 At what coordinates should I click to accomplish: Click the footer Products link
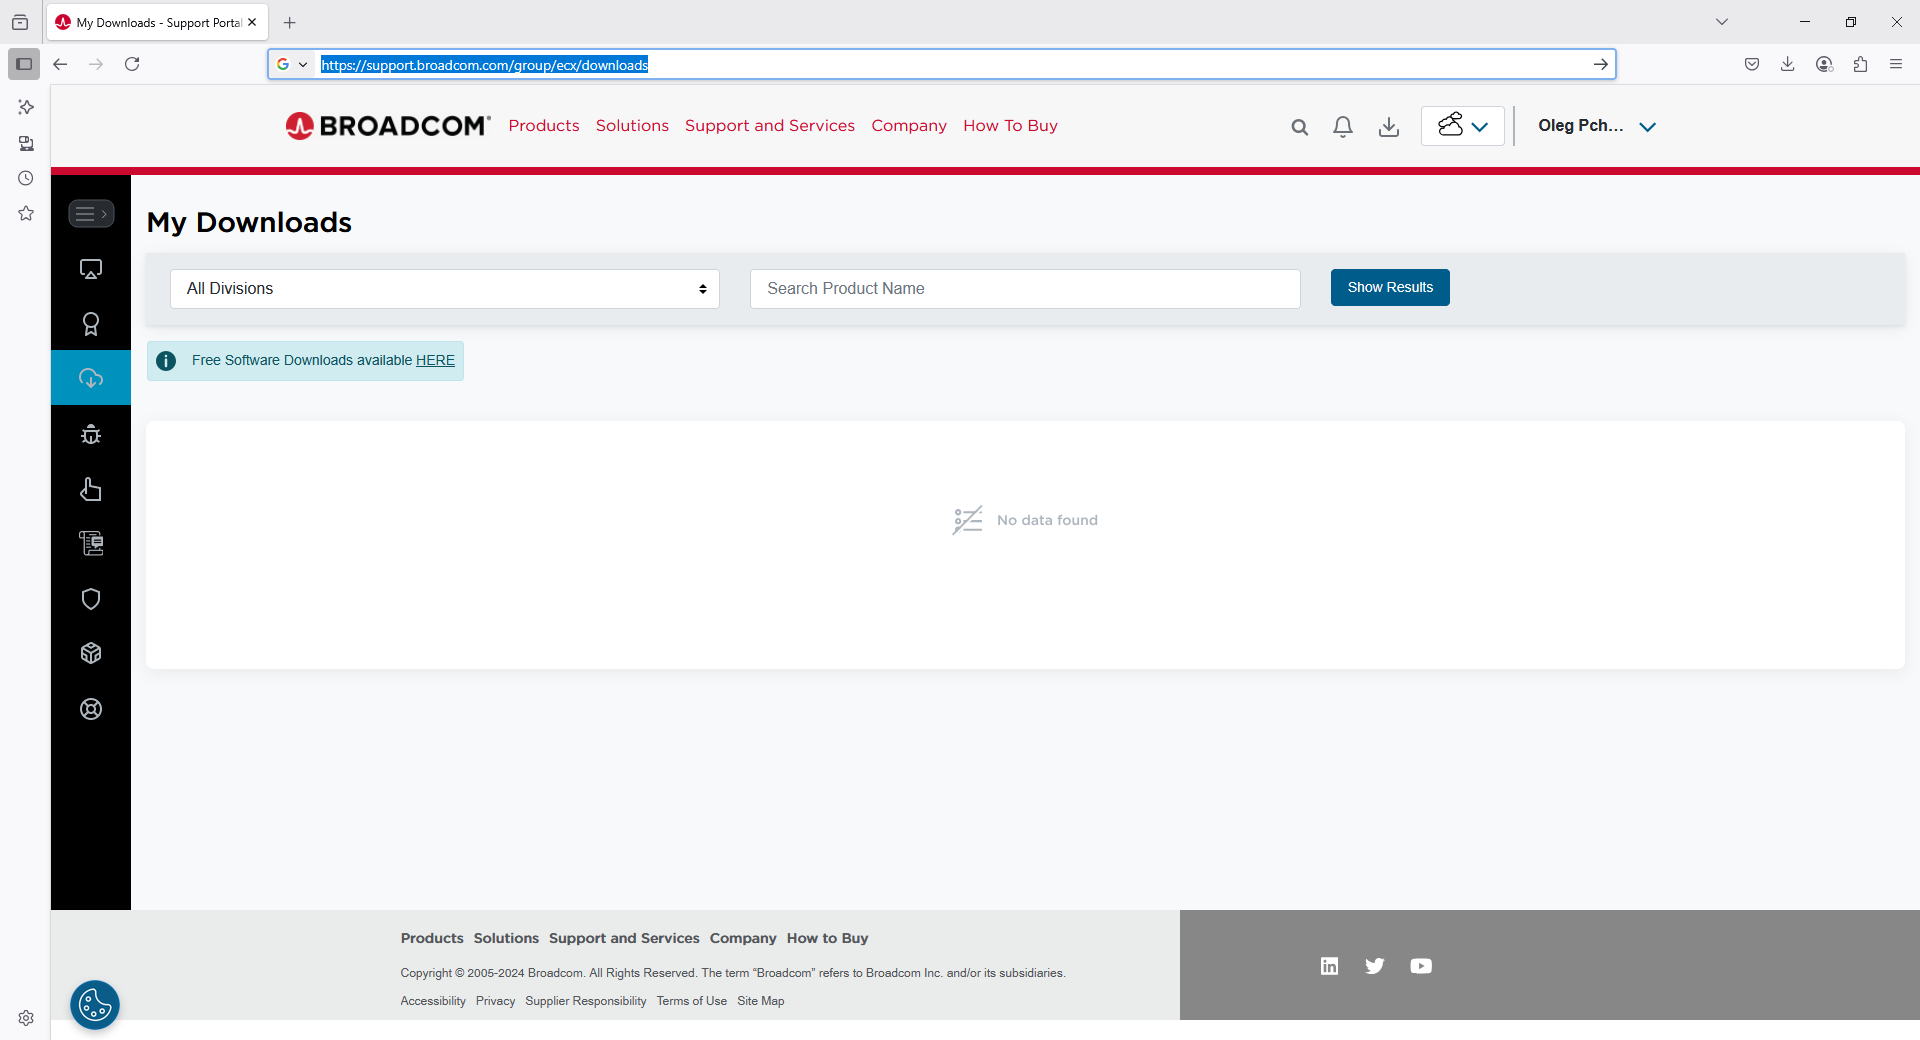point(432,938)
